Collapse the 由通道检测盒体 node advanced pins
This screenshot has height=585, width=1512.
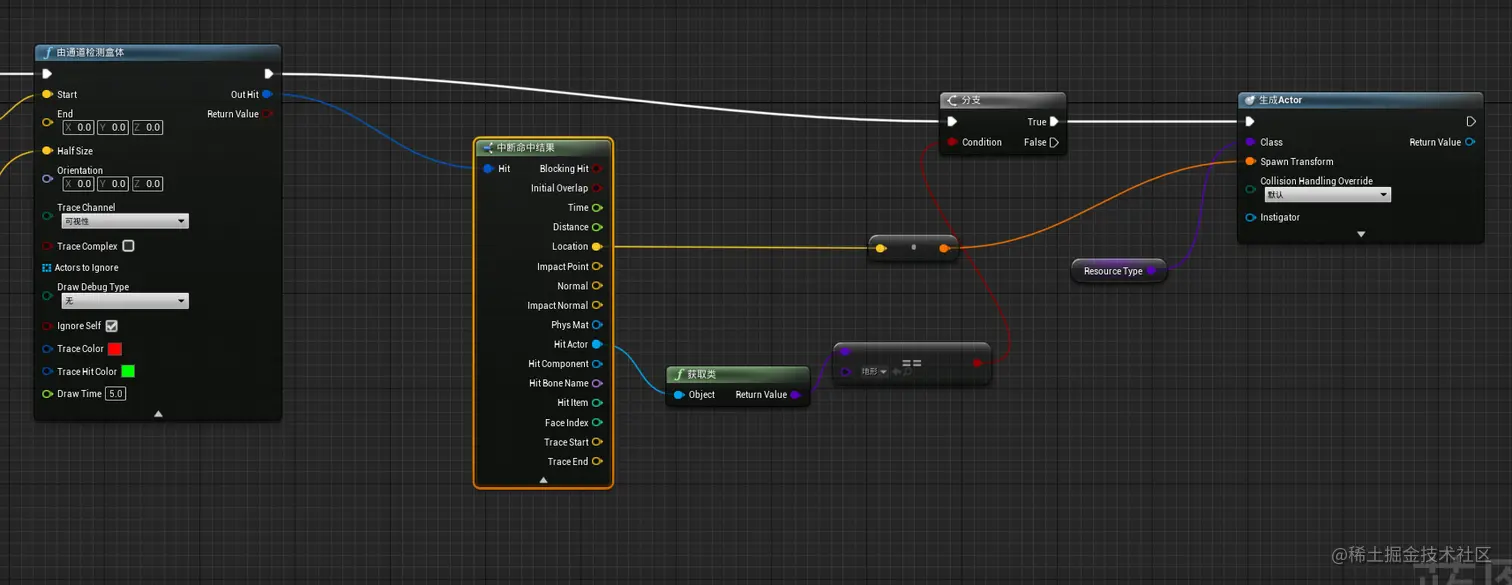(158, 413)
